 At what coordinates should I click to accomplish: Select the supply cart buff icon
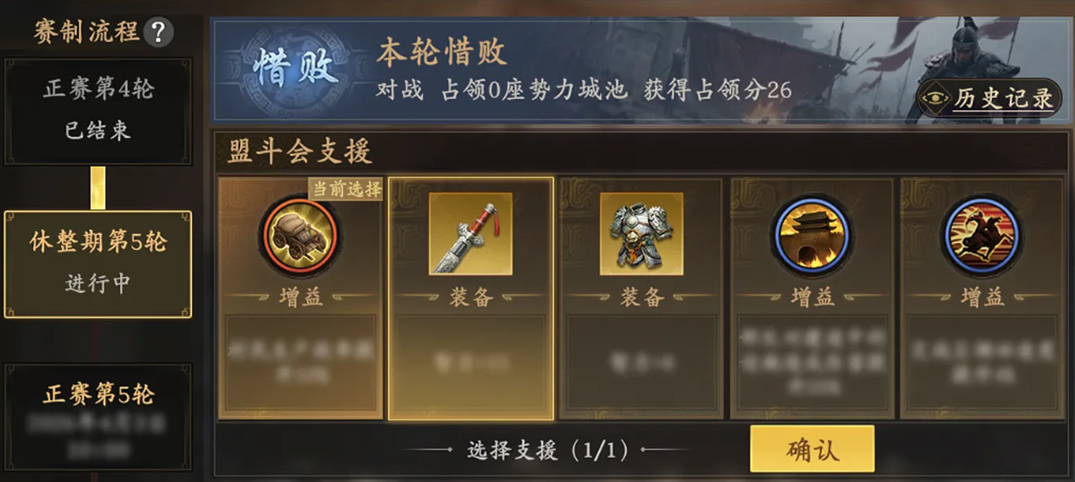tap(298, 235)
